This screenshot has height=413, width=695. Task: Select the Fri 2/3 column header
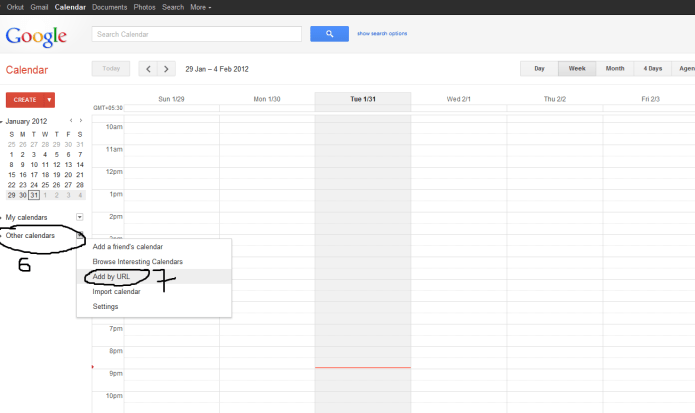click(x=650, y=99)
